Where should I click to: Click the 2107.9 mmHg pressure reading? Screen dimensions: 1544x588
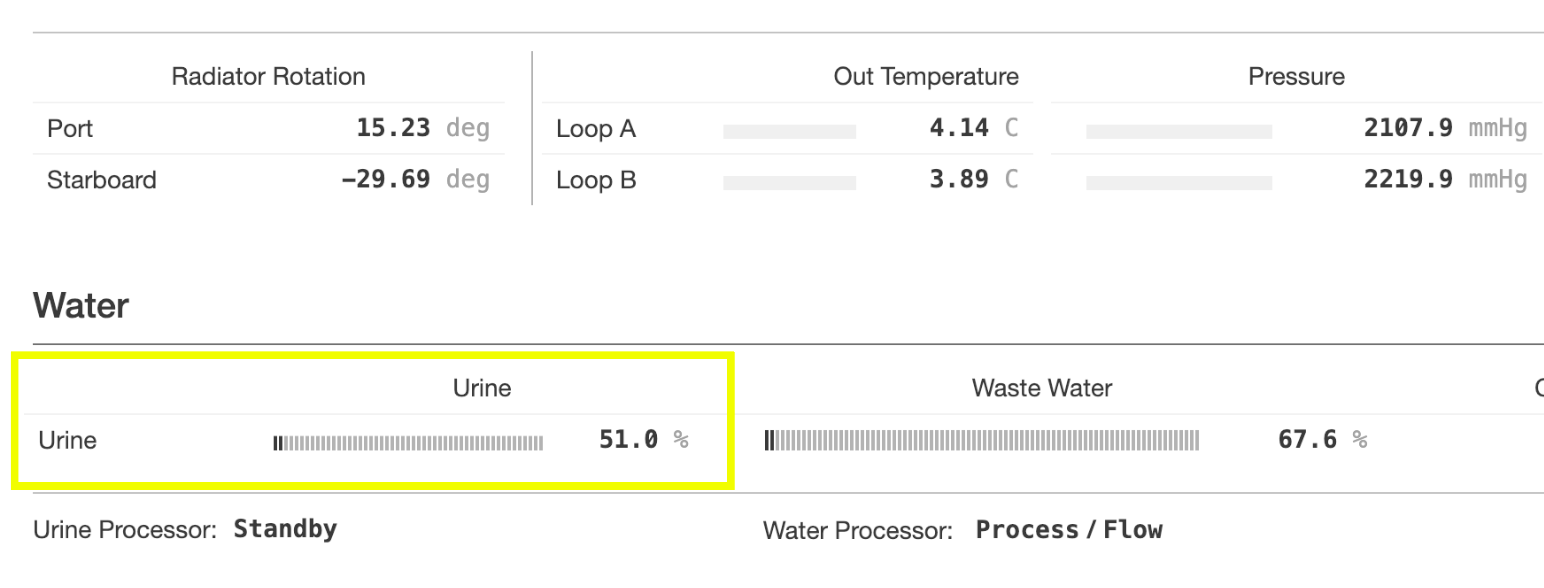[1444, 129]
